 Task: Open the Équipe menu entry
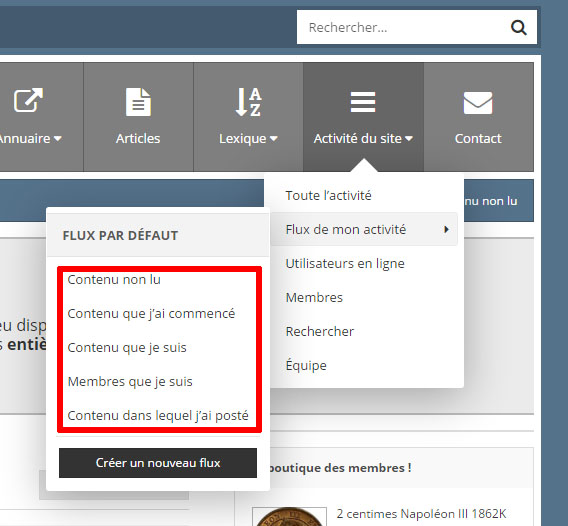point(306,365)
